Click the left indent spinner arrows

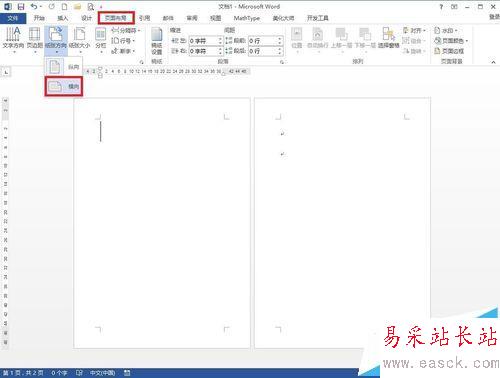tap(220, 41)
